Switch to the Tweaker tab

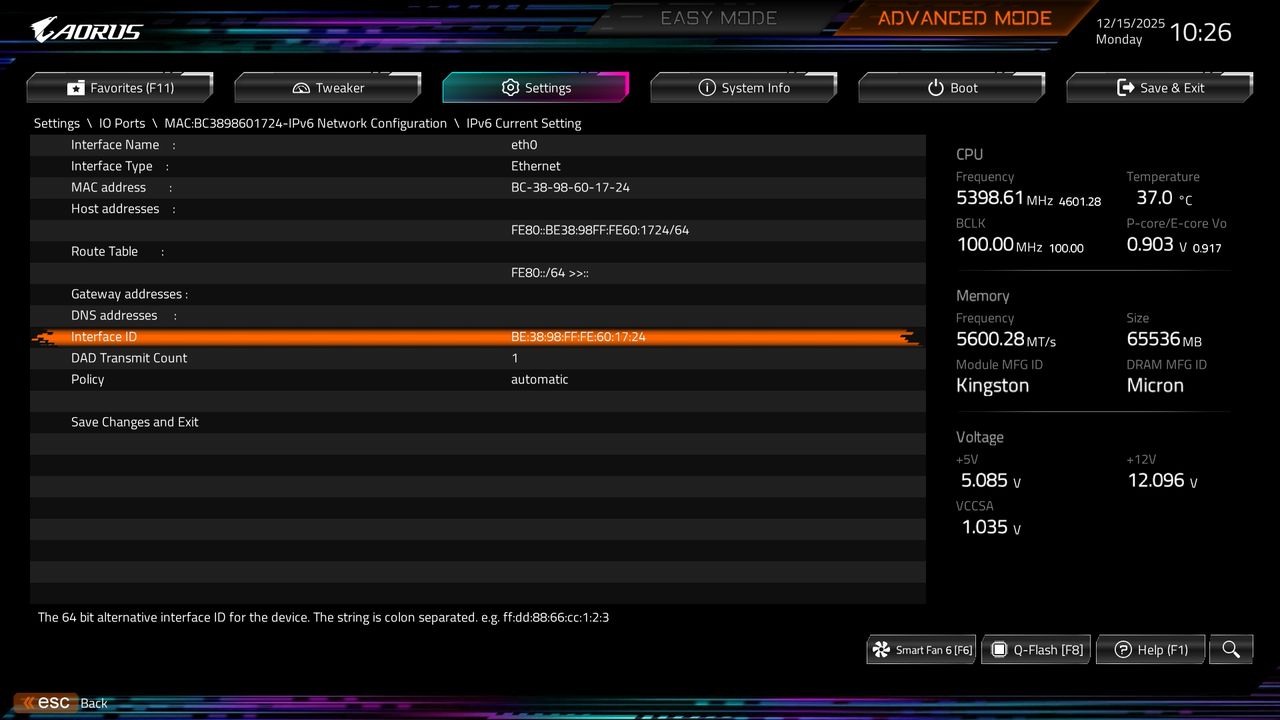coord(328,88)
